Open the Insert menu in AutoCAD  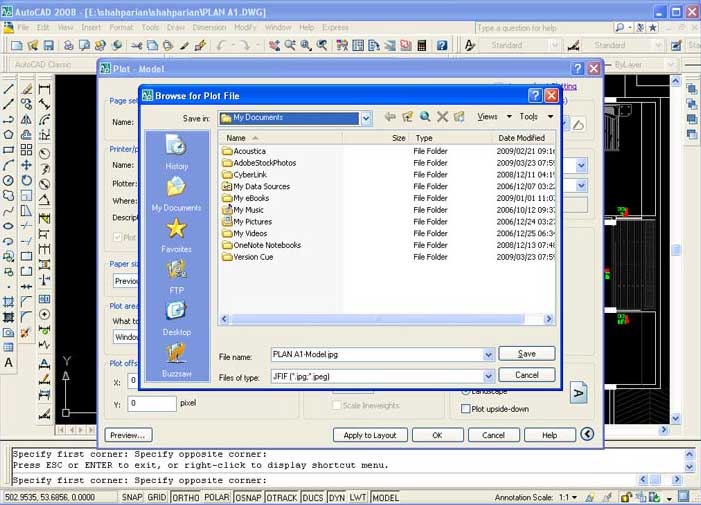(x=91, y=27)
